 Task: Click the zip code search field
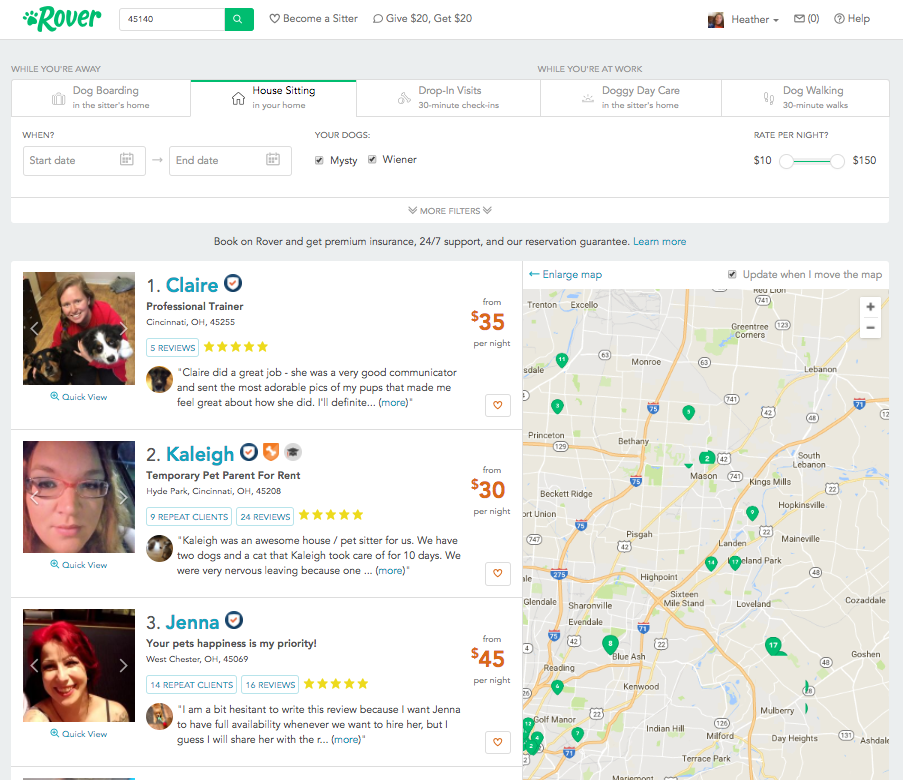(x=172, y=19)
